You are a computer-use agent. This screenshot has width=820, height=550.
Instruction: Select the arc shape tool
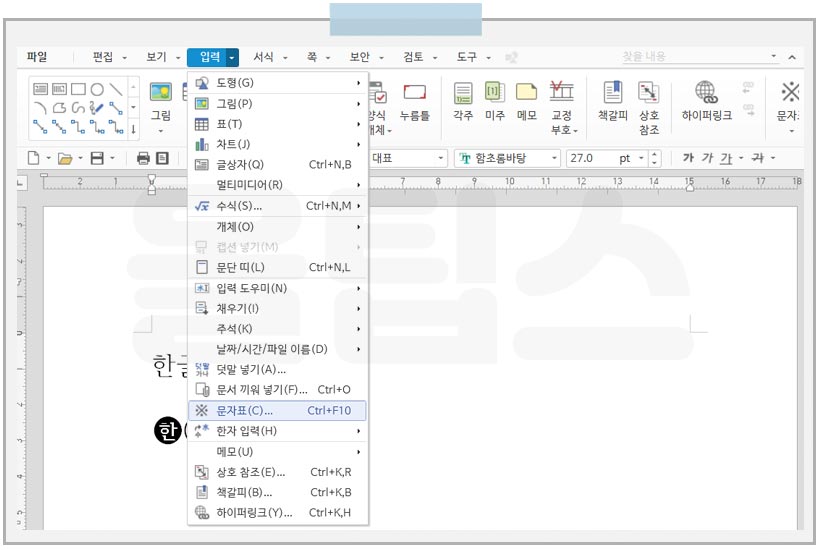pos(40,108)
